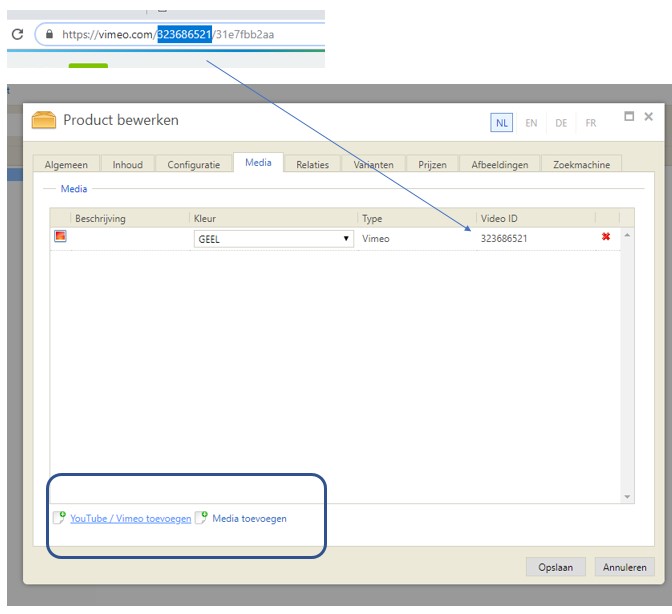Delete the Vimeo row with red X
The image size is (672, 614).
pos(606,237)
